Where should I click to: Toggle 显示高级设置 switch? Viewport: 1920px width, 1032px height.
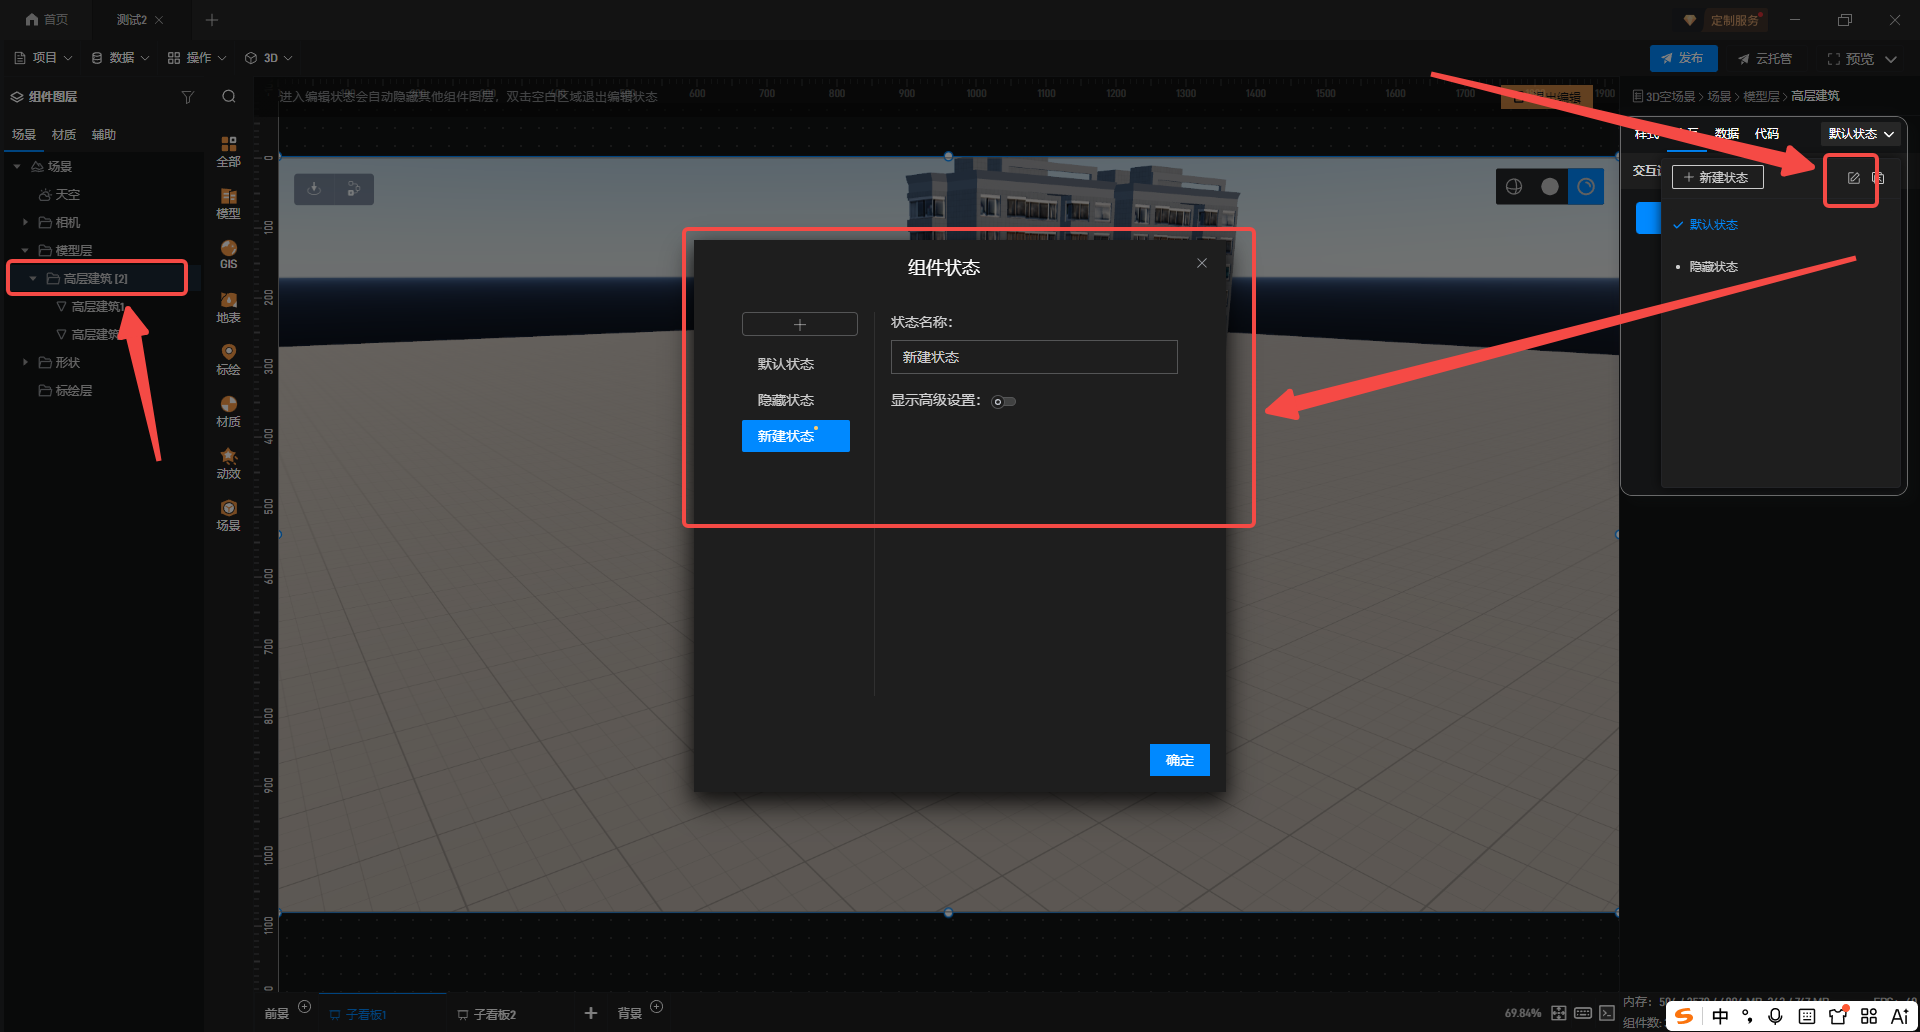pos(1003,402)
